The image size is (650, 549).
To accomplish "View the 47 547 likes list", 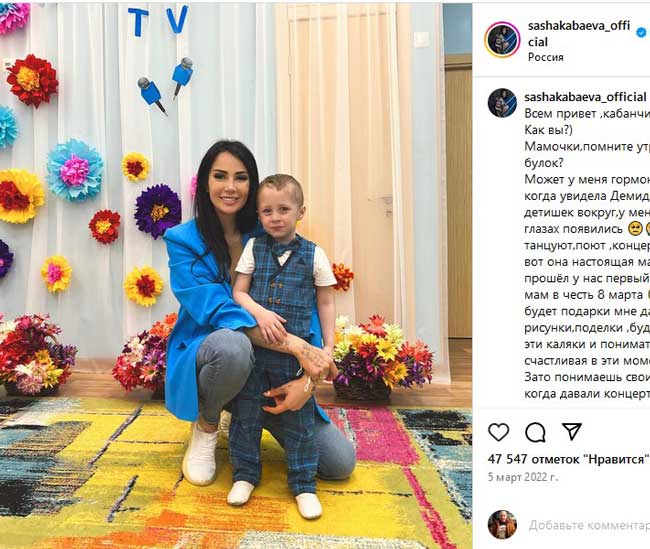I will [x=568, y=459].
